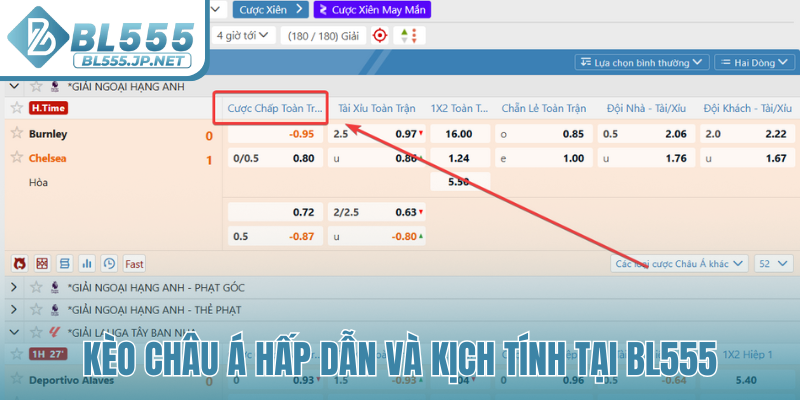
Task: Click the H.Time match status badge
Action: 48,108
